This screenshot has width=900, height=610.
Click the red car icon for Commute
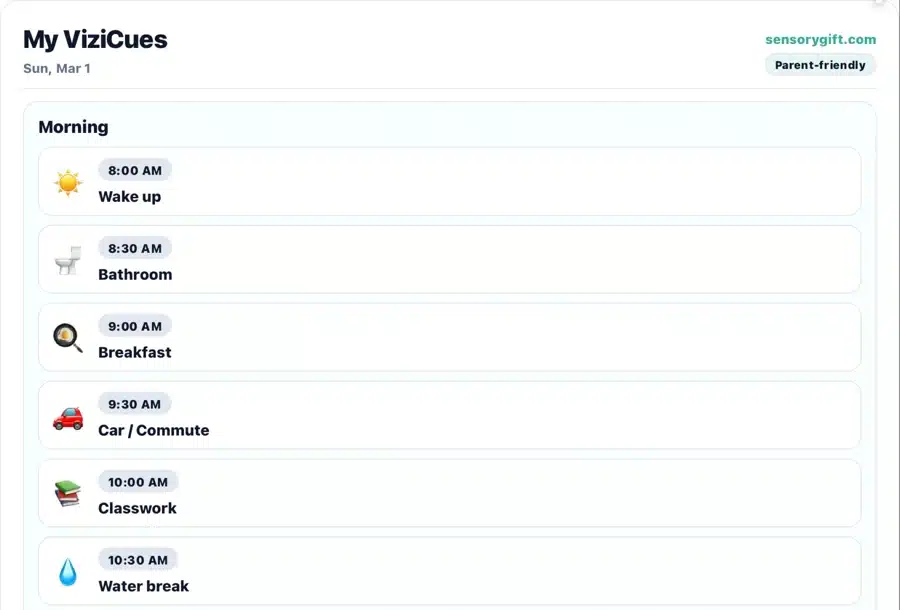click(x=66, y=417)
